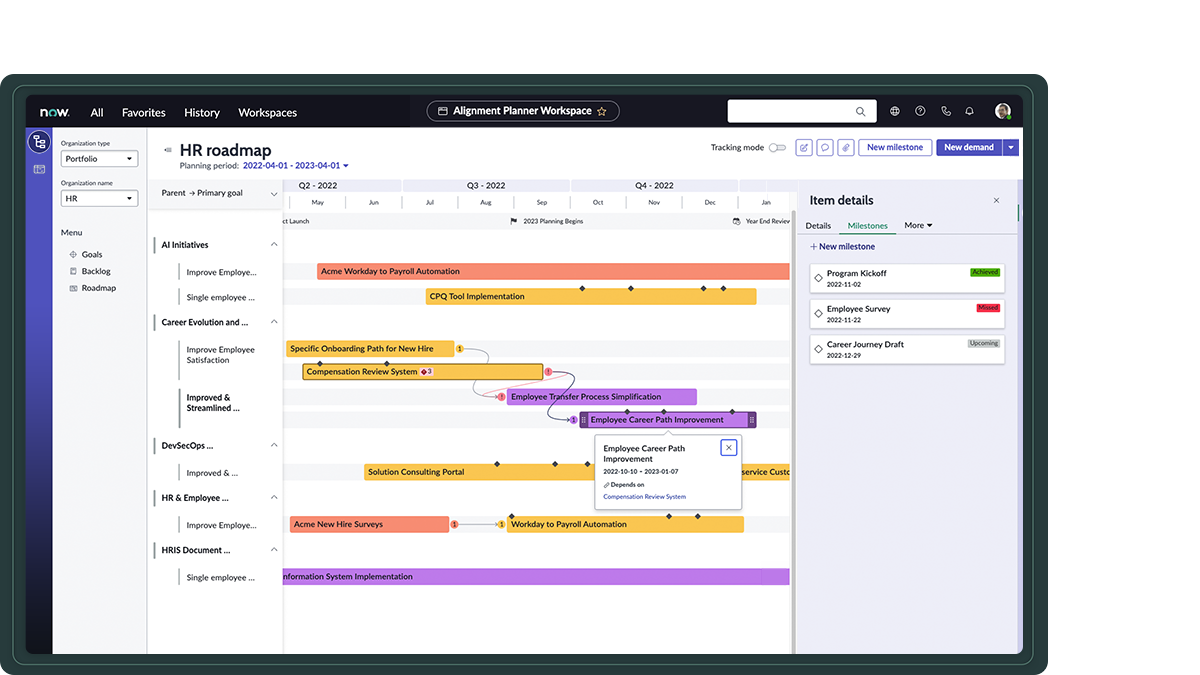
Task: Click the New milestone toolbar button
Action: tap(895, 148)
